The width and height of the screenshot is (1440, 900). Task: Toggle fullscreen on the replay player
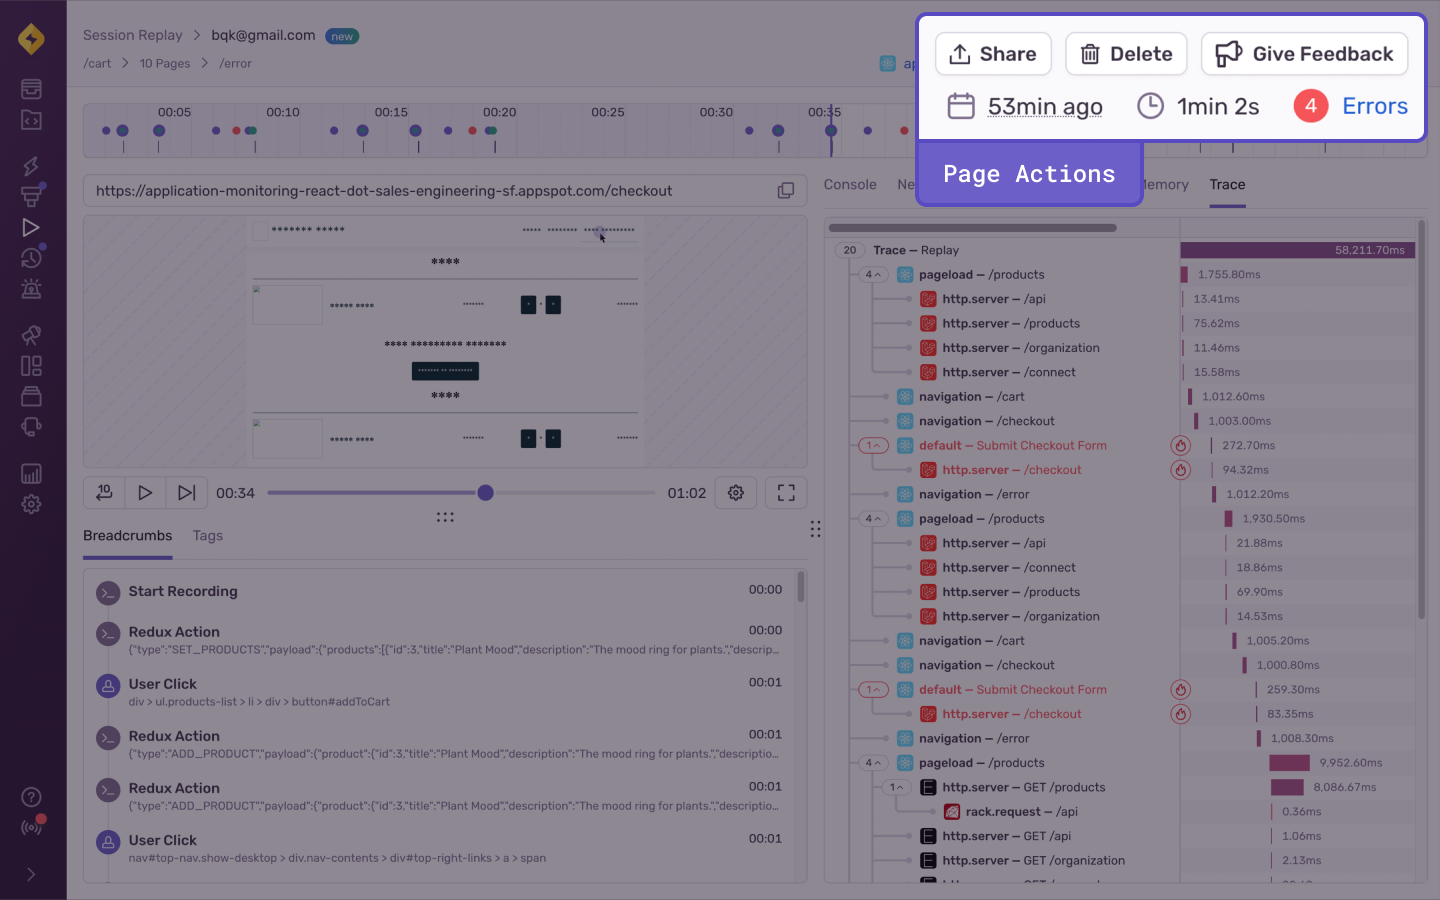(786, 492)
